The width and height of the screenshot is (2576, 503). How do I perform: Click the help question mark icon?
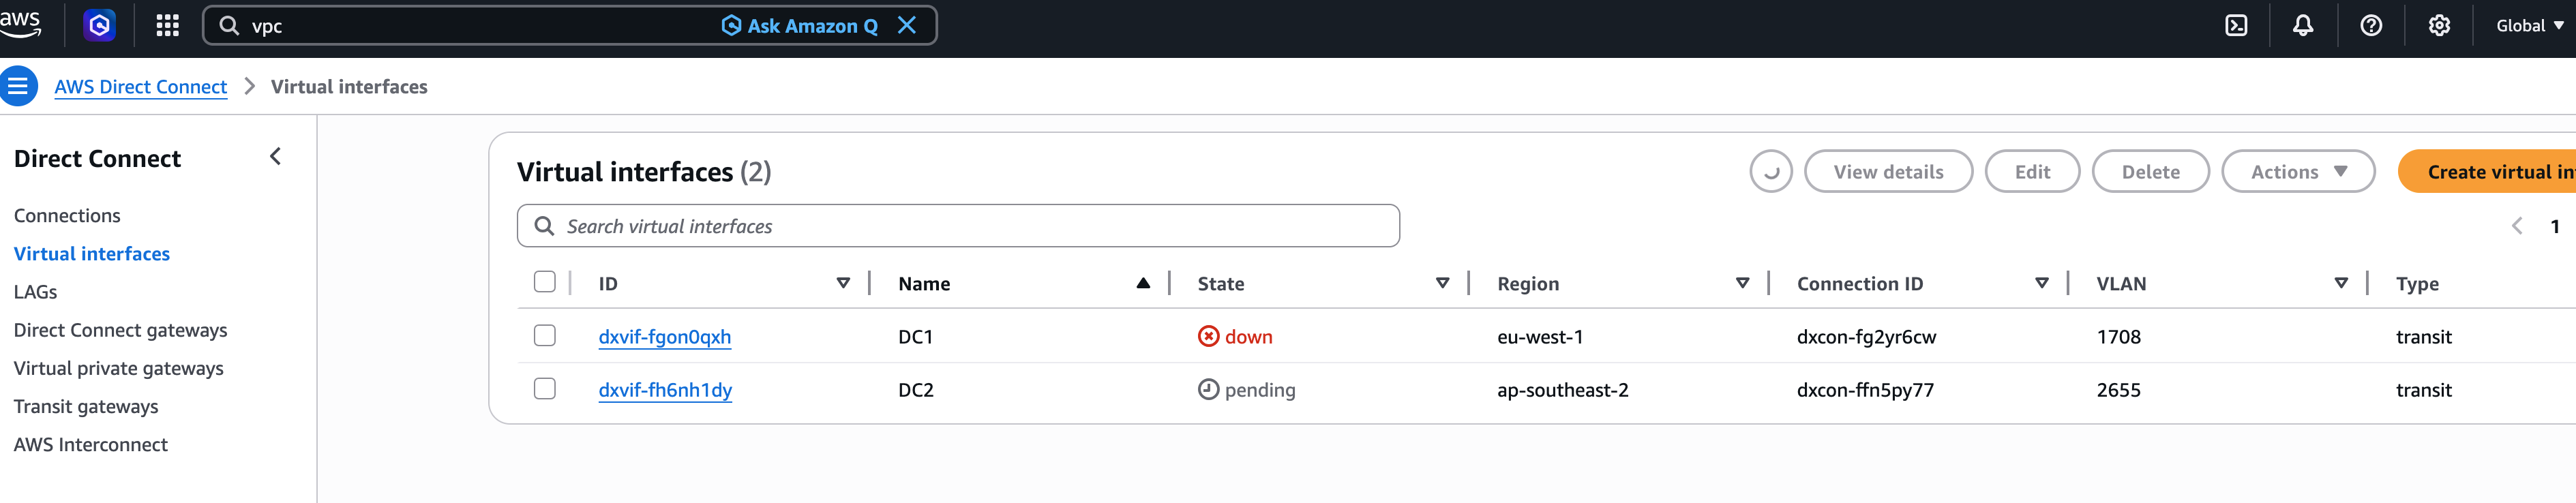2371,26
